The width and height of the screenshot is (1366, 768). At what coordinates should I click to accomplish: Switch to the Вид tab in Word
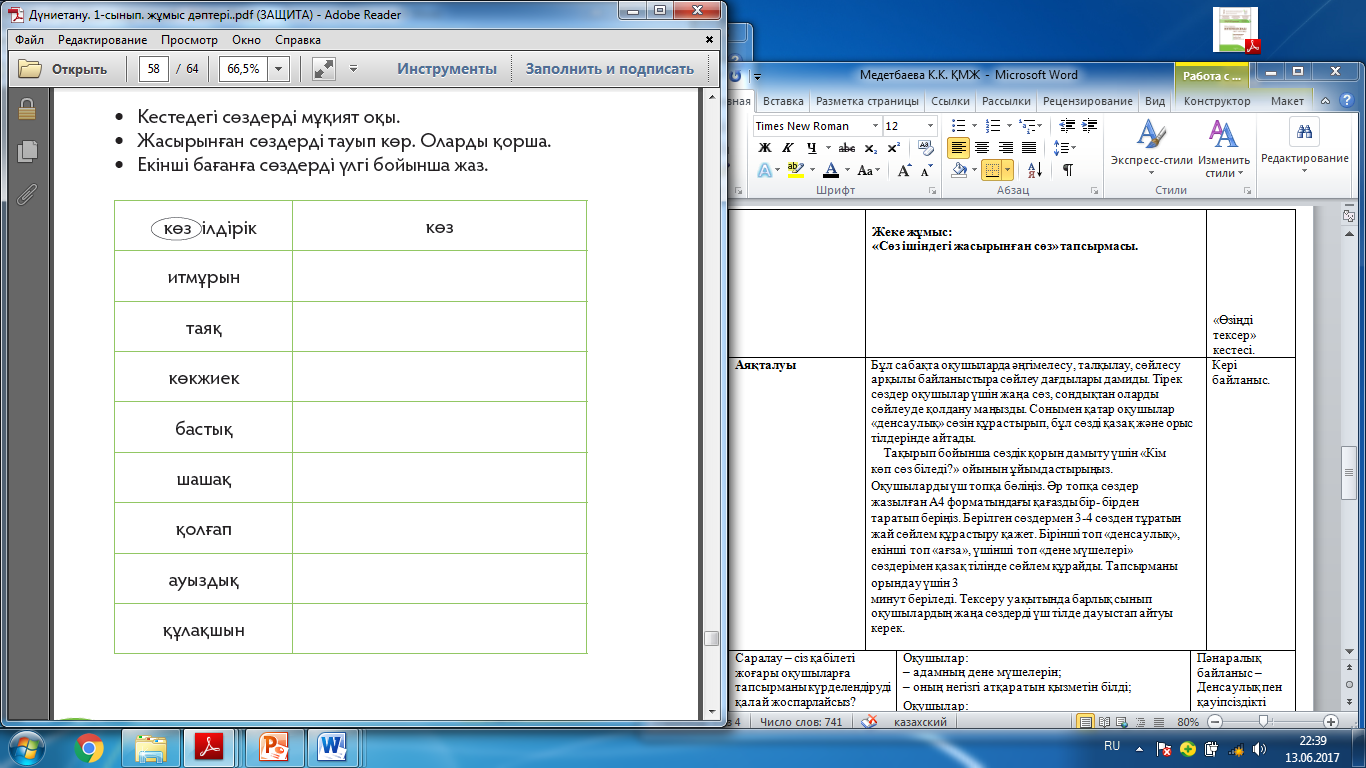coord(1155,101)
